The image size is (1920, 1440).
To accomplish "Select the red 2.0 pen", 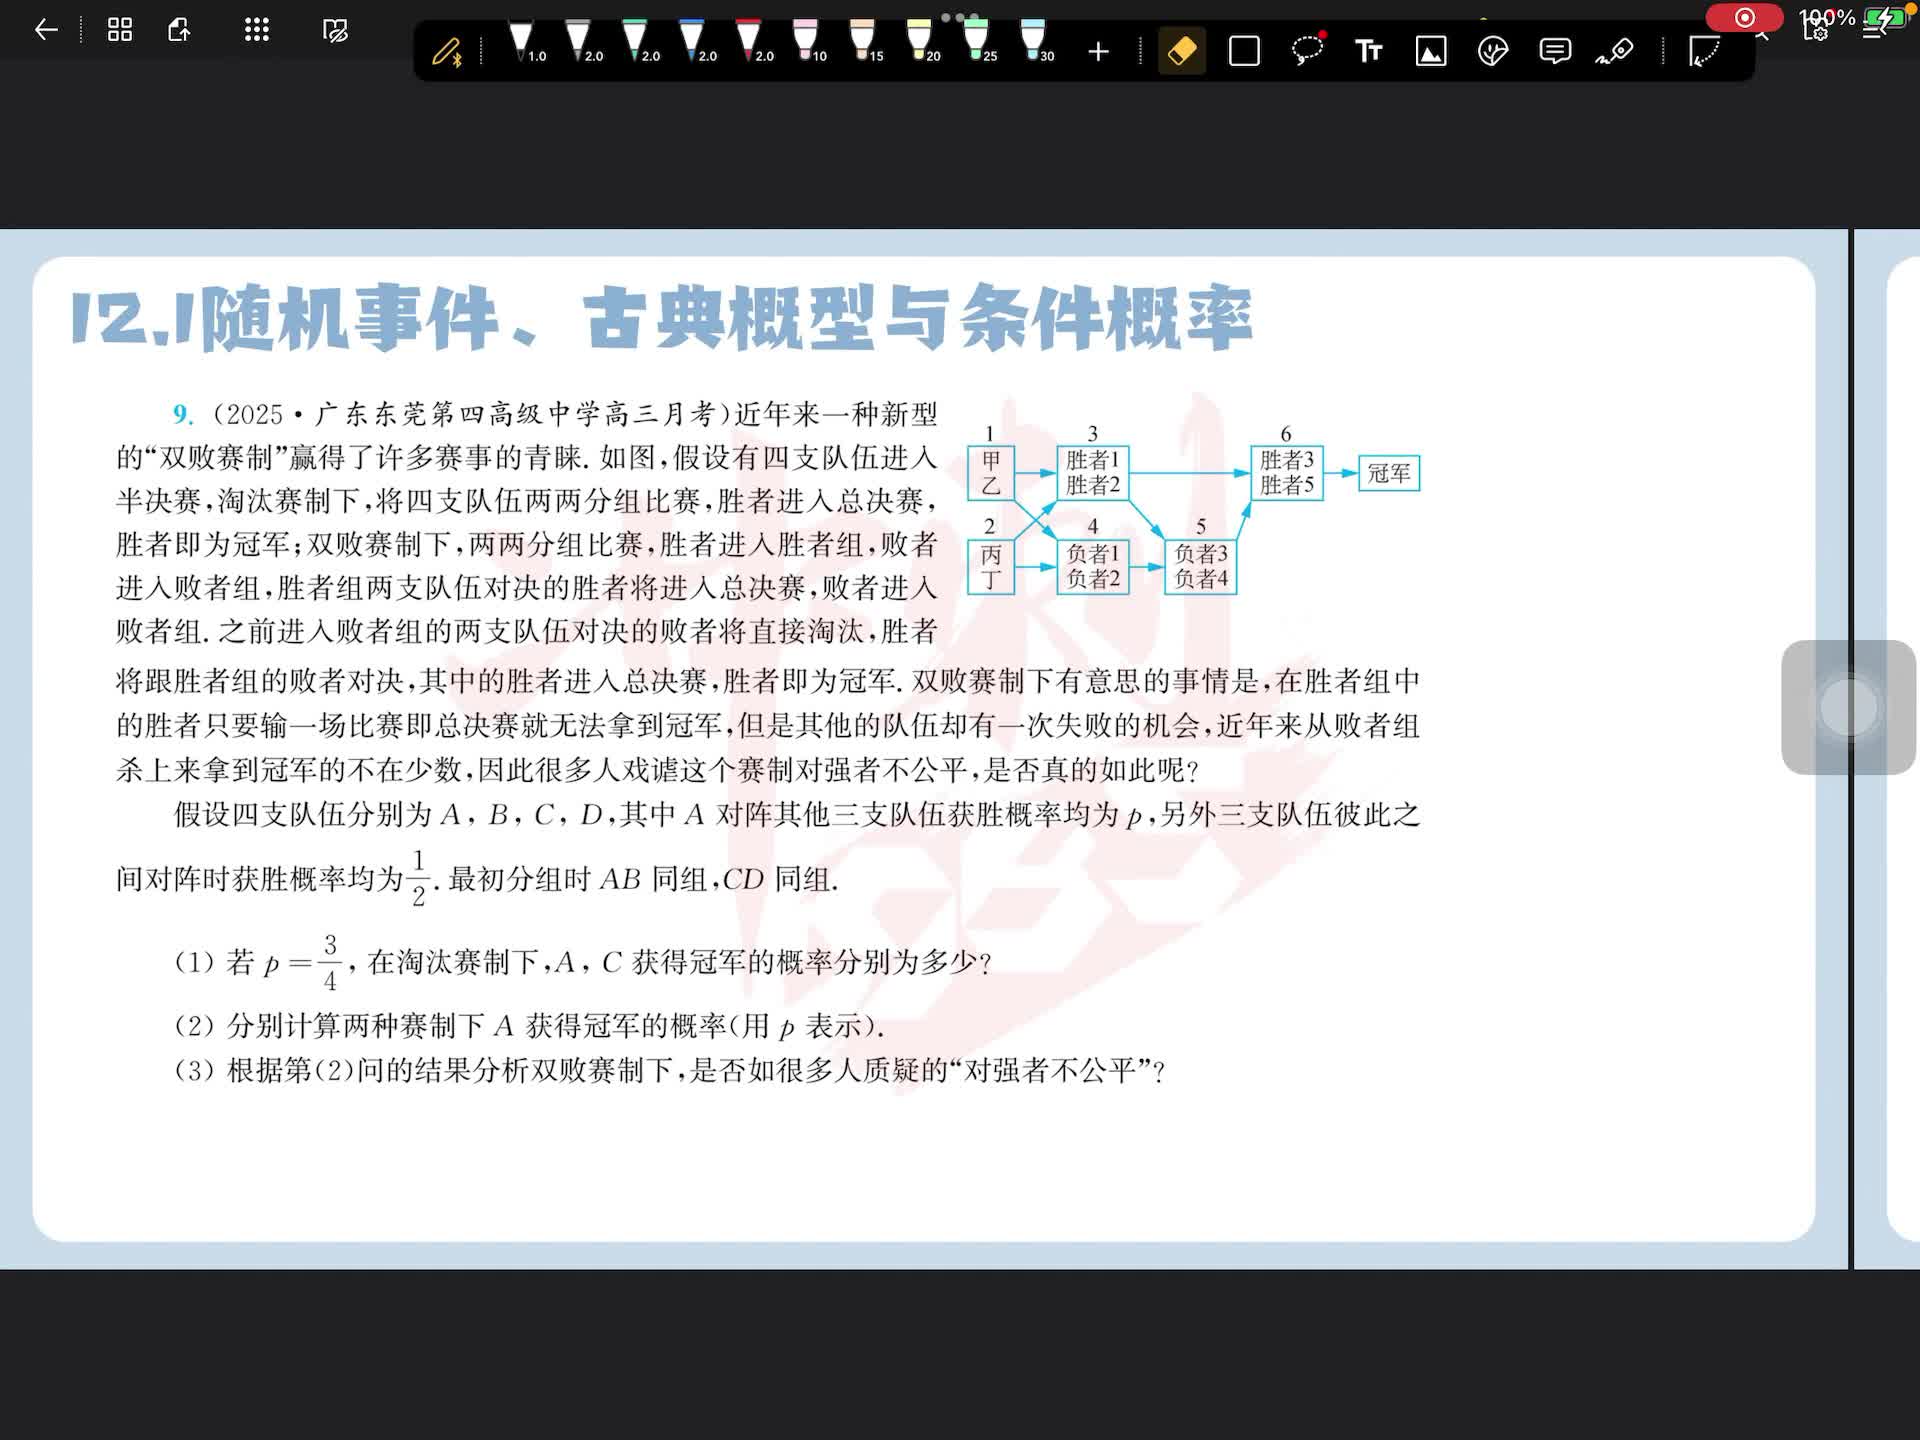I will [750, 42].
